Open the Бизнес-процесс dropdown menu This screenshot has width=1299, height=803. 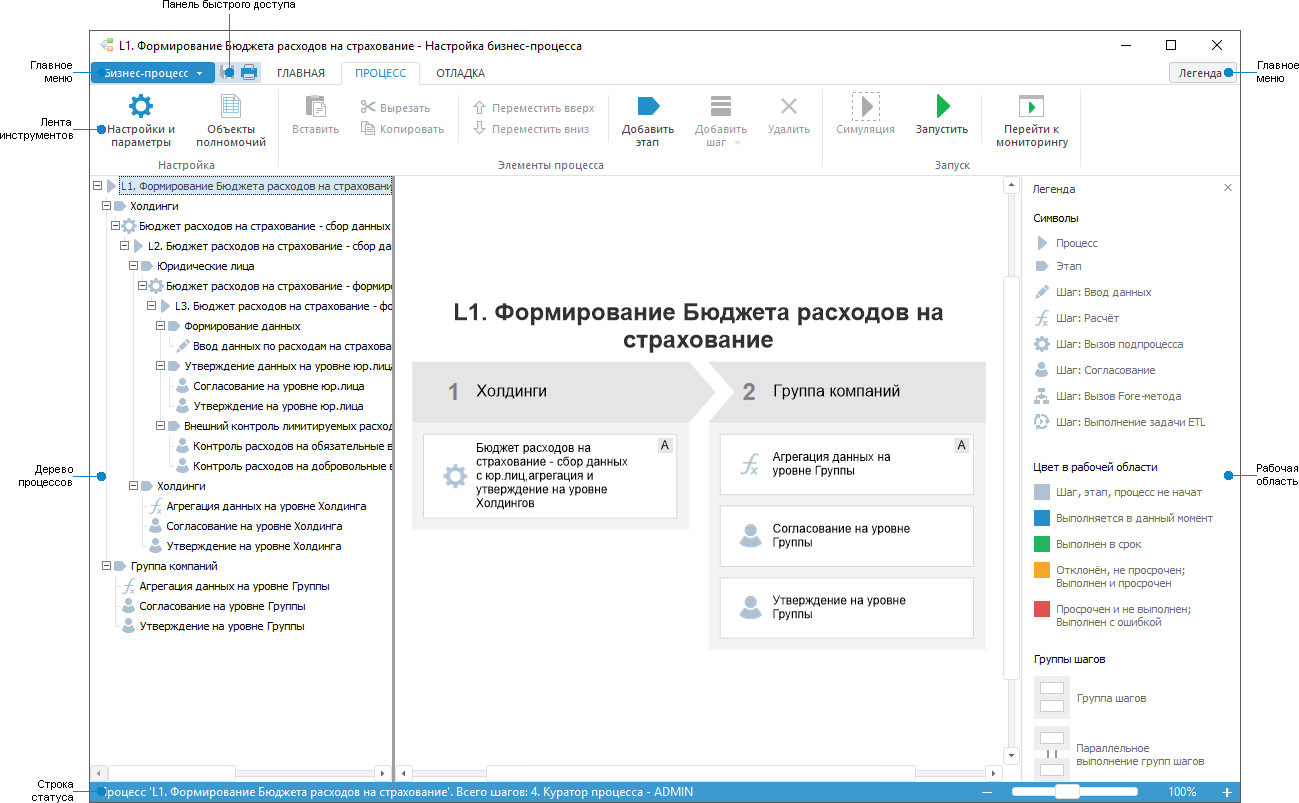click(x=153, y=73)
